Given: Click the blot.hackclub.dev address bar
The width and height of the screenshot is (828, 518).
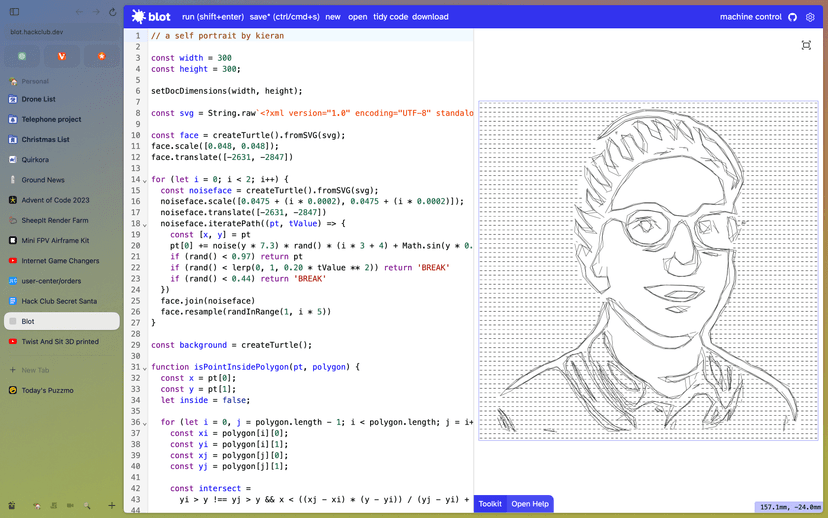Looking at the screenshot, I should (x=60, y=32).
